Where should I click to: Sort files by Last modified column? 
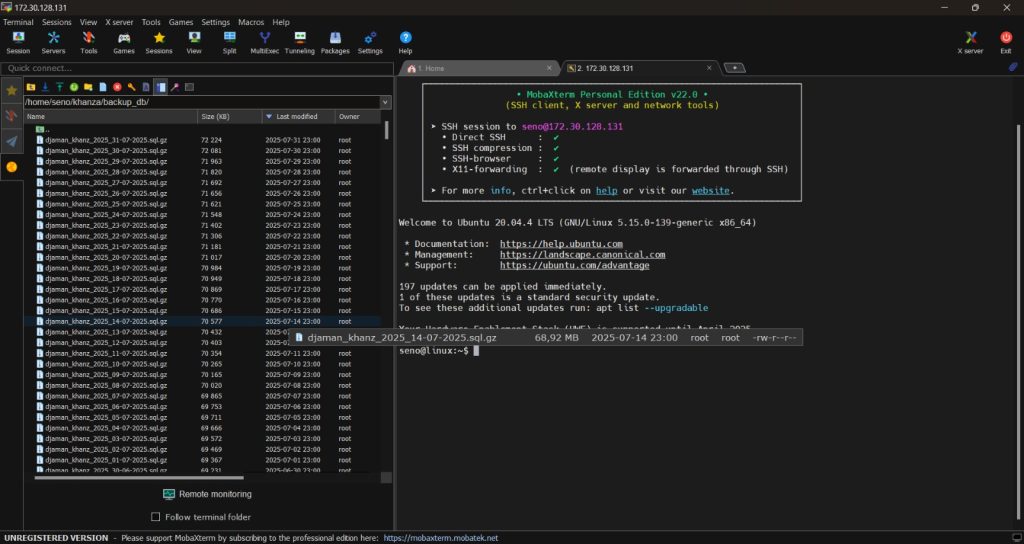click(296, 117)
